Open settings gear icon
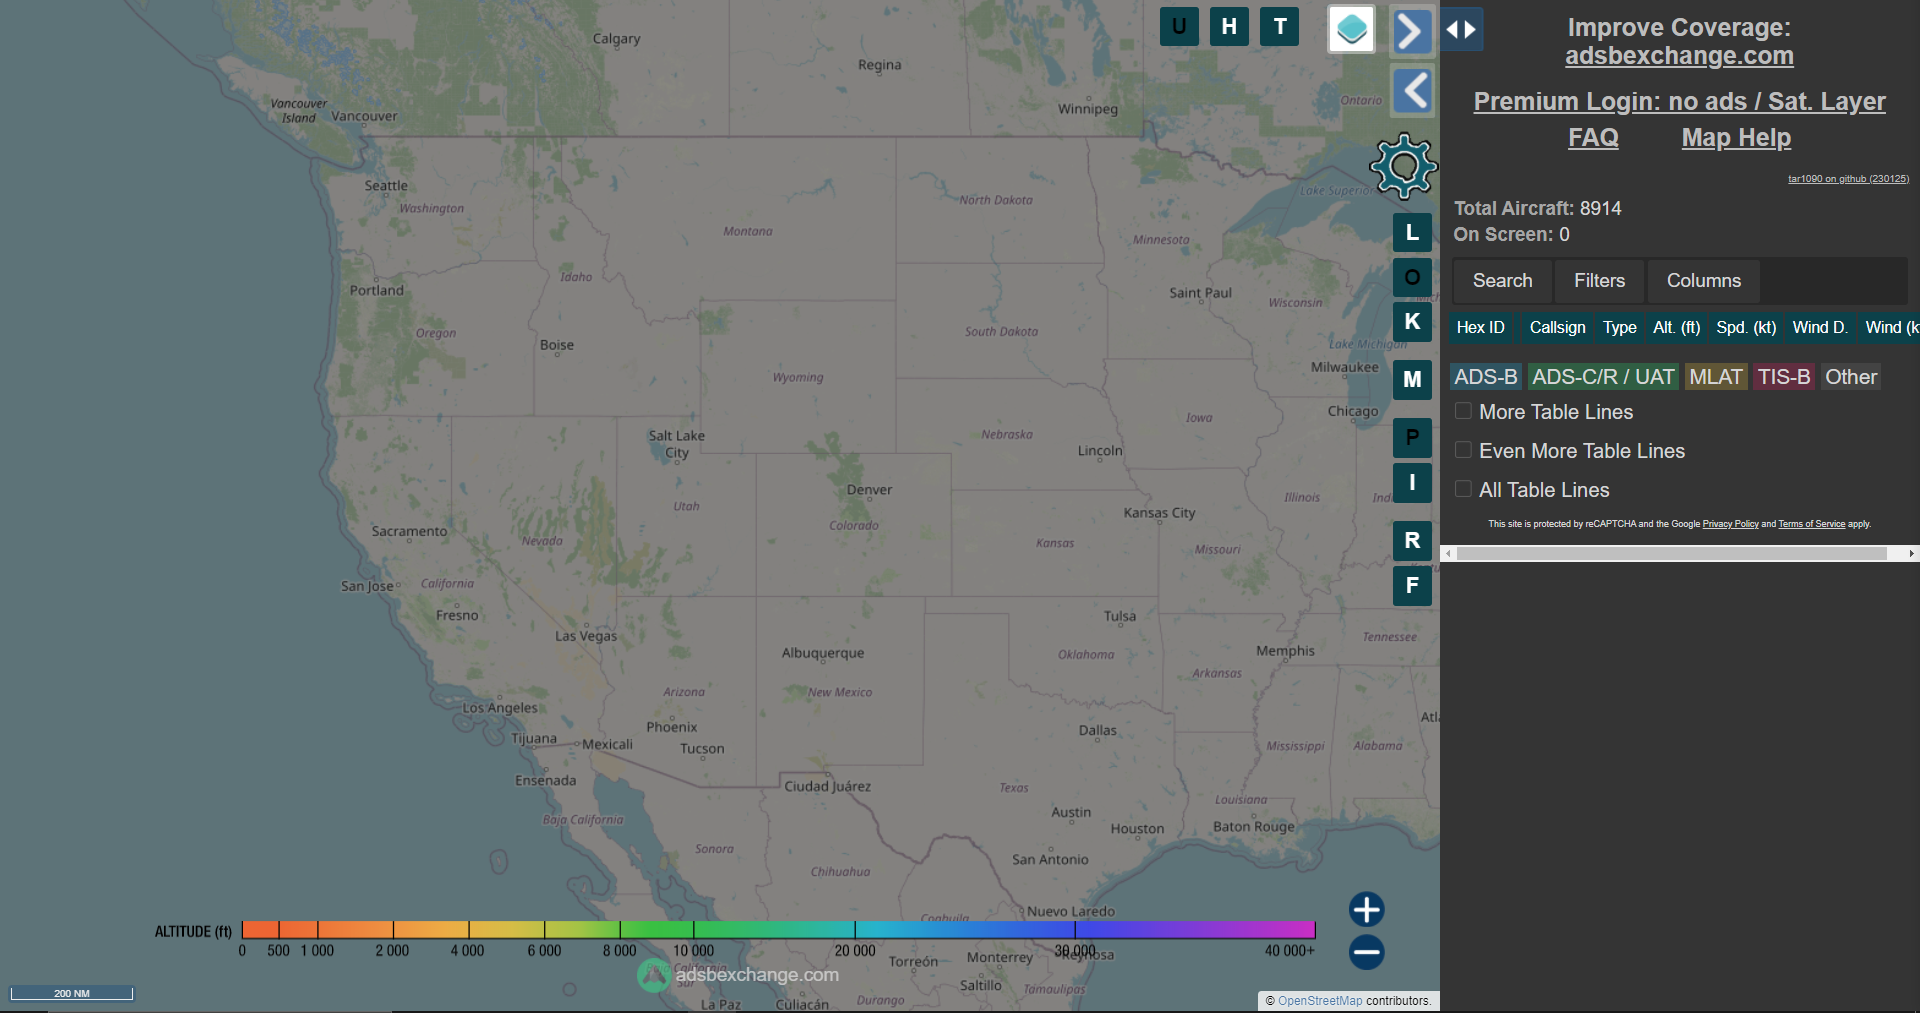Screen dimensions: 1920x1013 coord(1404,166)
